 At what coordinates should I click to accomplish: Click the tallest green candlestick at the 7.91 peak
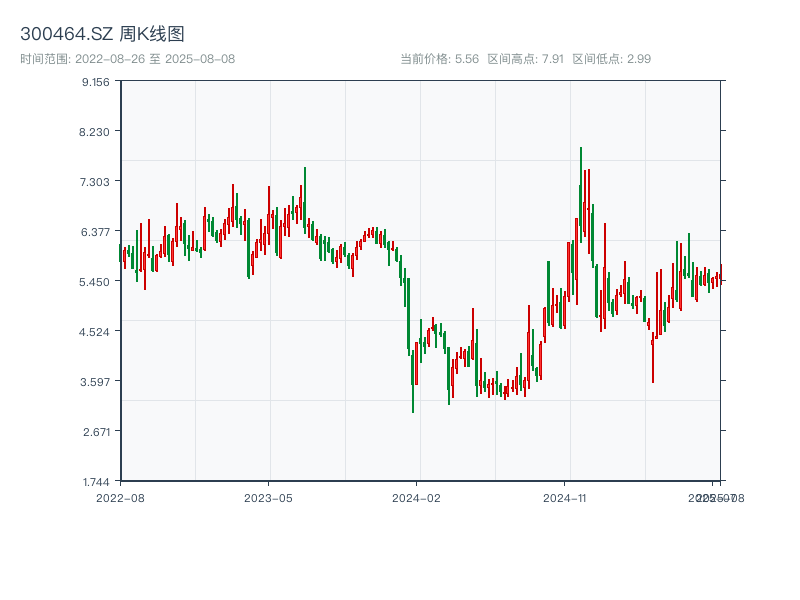coord(581,195)
